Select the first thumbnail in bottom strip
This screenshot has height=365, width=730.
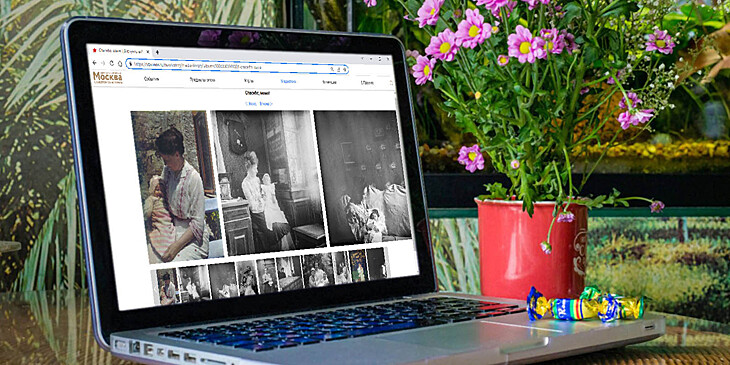click(x=168, y=286)
